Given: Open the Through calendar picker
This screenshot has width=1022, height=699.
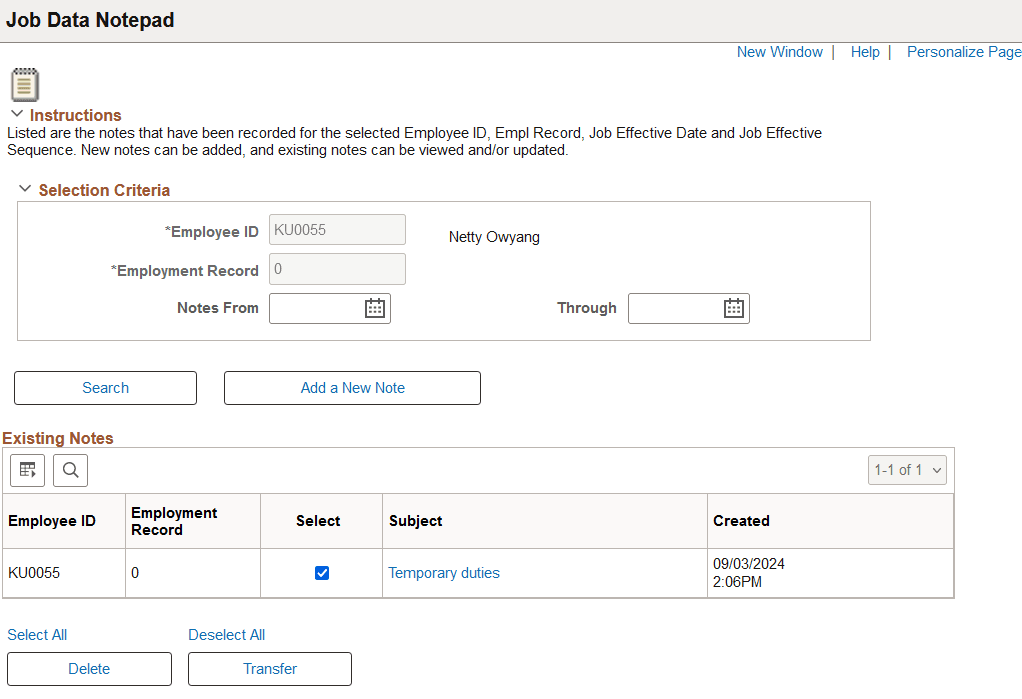Looking at the screenshot, I should coord(734,308).
